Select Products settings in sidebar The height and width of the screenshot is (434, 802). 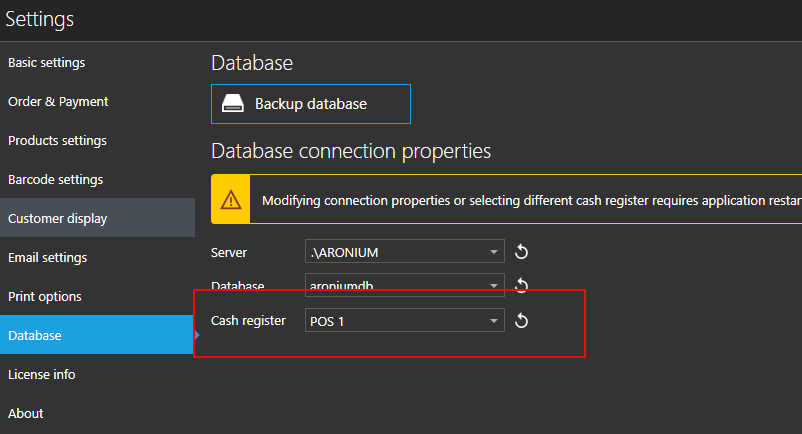tap(57, 141)
